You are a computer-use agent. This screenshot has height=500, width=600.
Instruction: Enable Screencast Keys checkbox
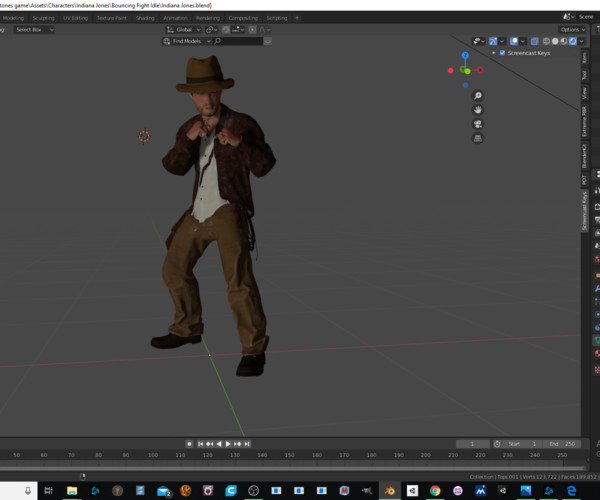click(x=502, y=53)
